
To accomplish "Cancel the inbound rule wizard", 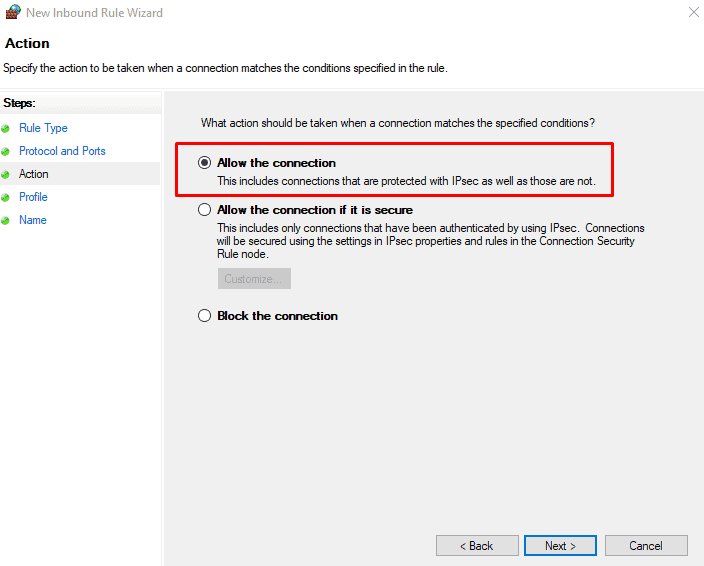I will pyautogui.click(x=646, y=546).
